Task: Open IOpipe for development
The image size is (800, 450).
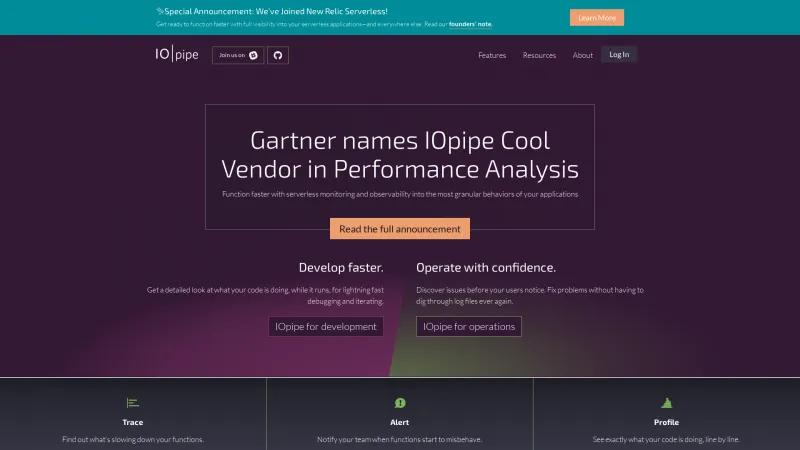Action: [x=326, y=327]
